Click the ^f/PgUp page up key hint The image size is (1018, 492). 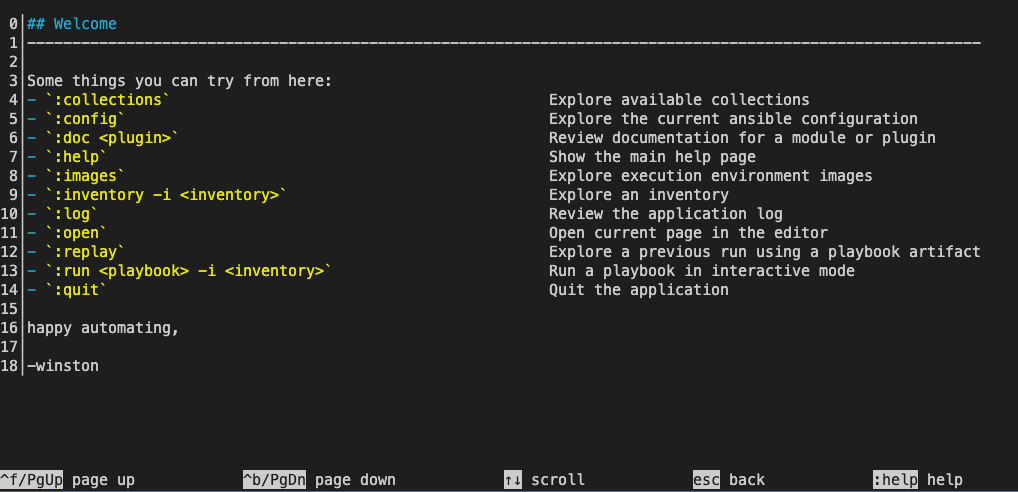tap(32, 480)
